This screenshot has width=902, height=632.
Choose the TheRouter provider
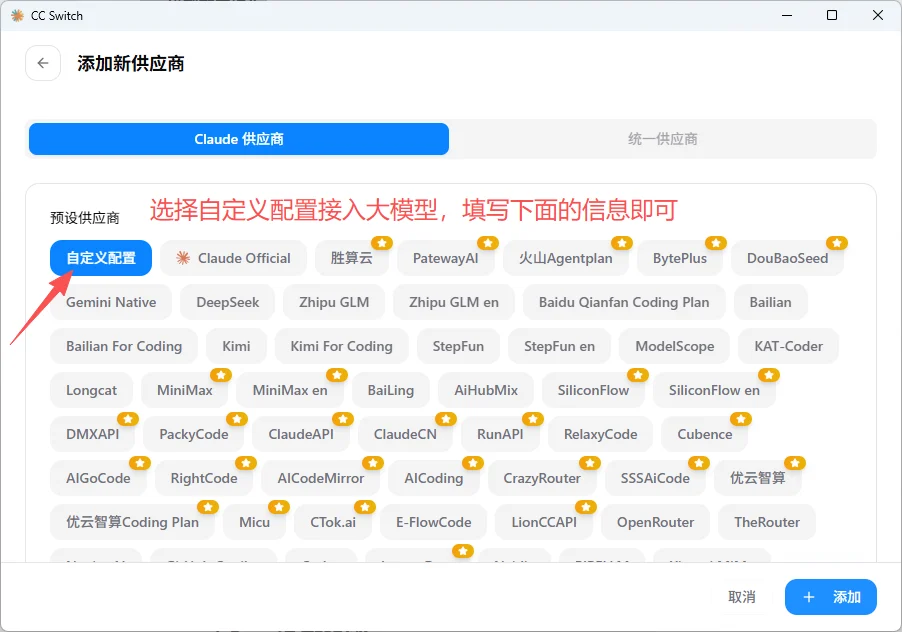pyautogui.click(x=767, y=522)
